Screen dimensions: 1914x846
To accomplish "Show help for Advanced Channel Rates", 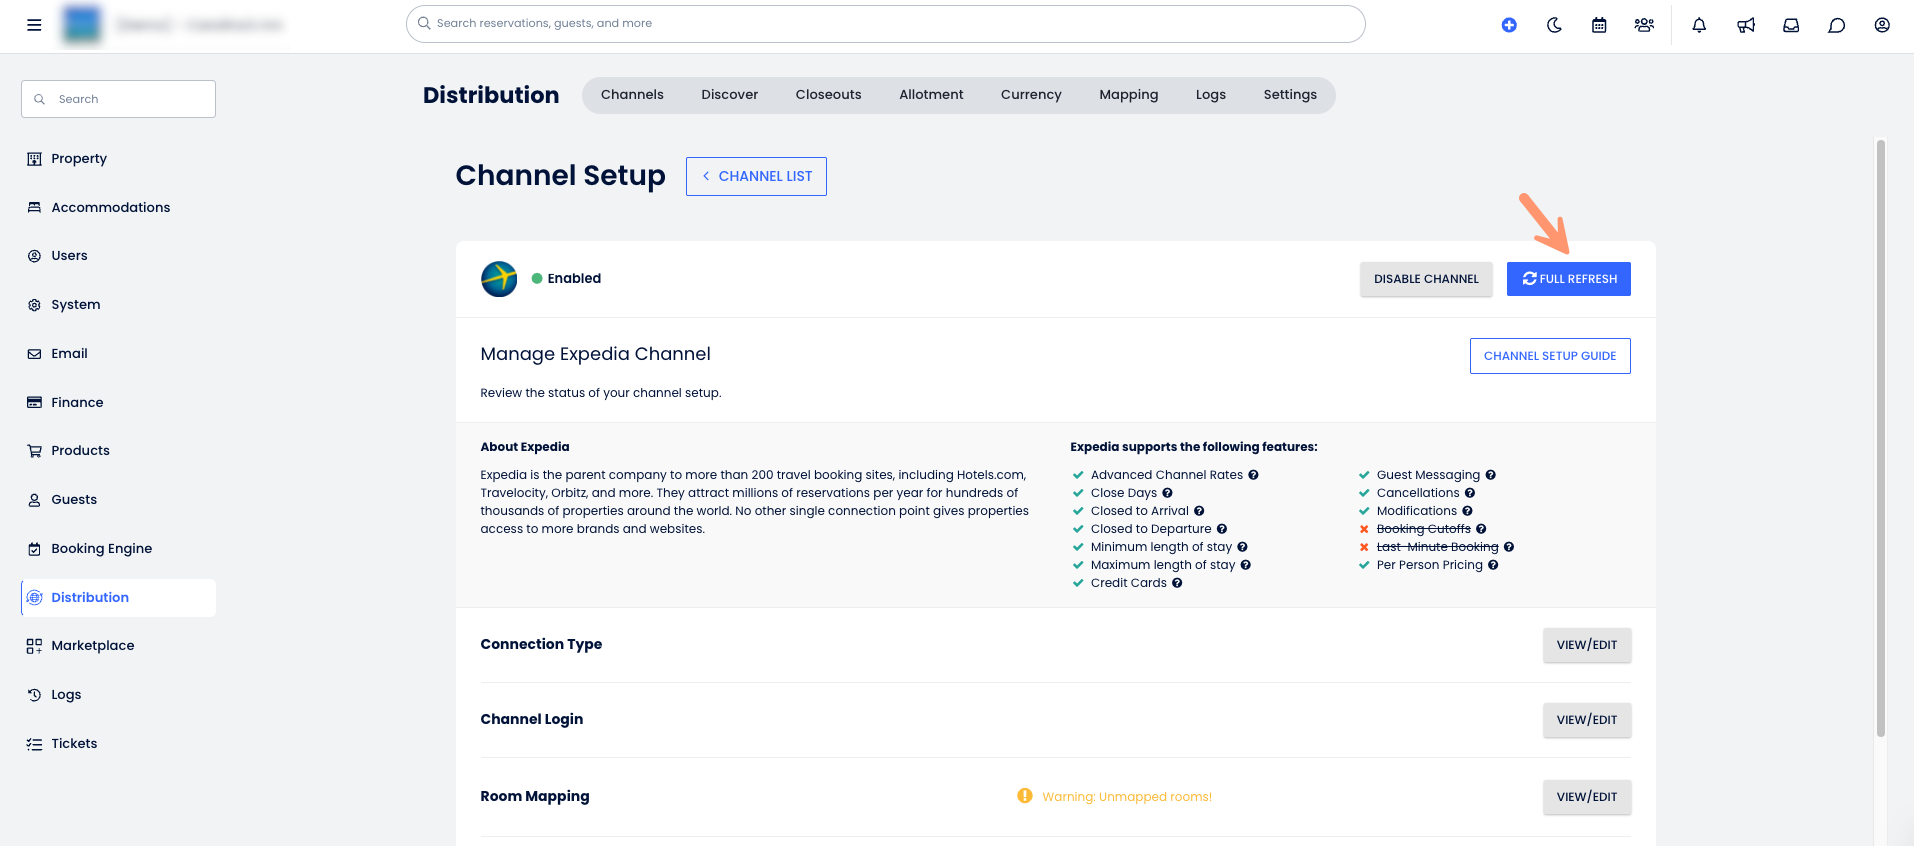I will 1253,475.
